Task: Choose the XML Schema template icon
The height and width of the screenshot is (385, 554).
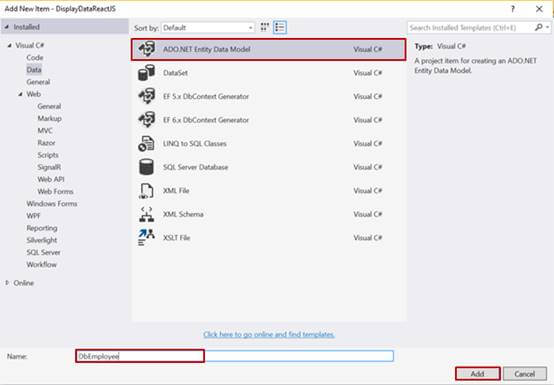Action: pos(146,214)
